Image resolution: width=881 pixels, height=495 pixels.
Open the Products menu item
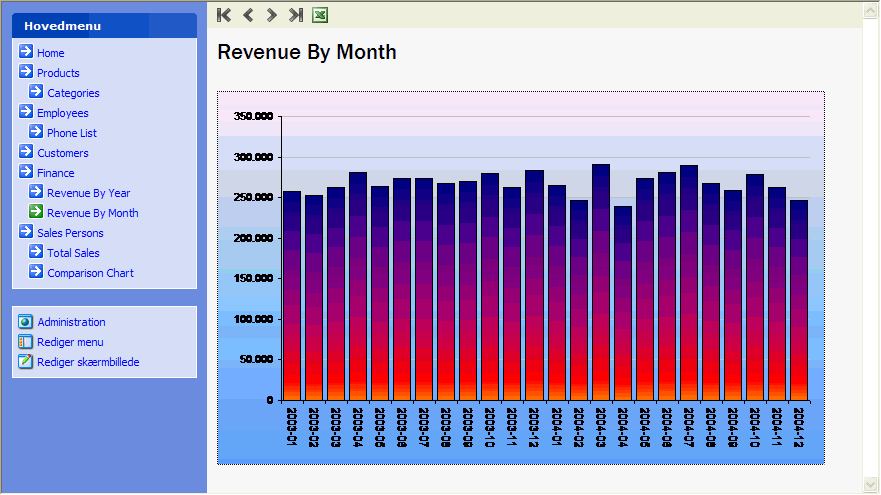pos(58,73)
